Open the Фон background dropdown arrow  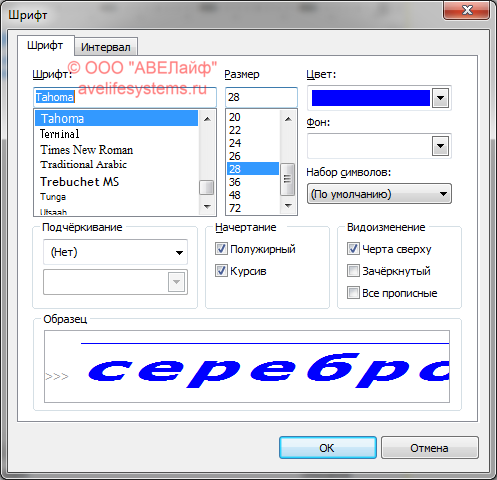coord(440,146)
